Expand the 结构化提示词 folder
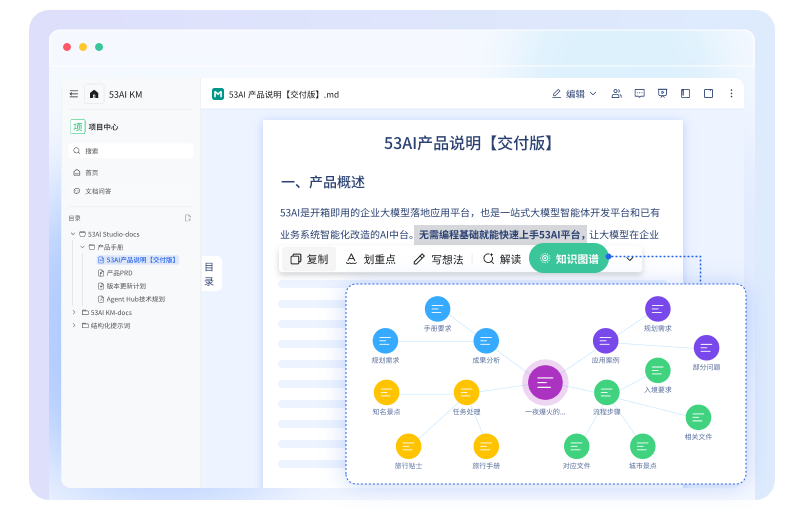 pos(73,325)
